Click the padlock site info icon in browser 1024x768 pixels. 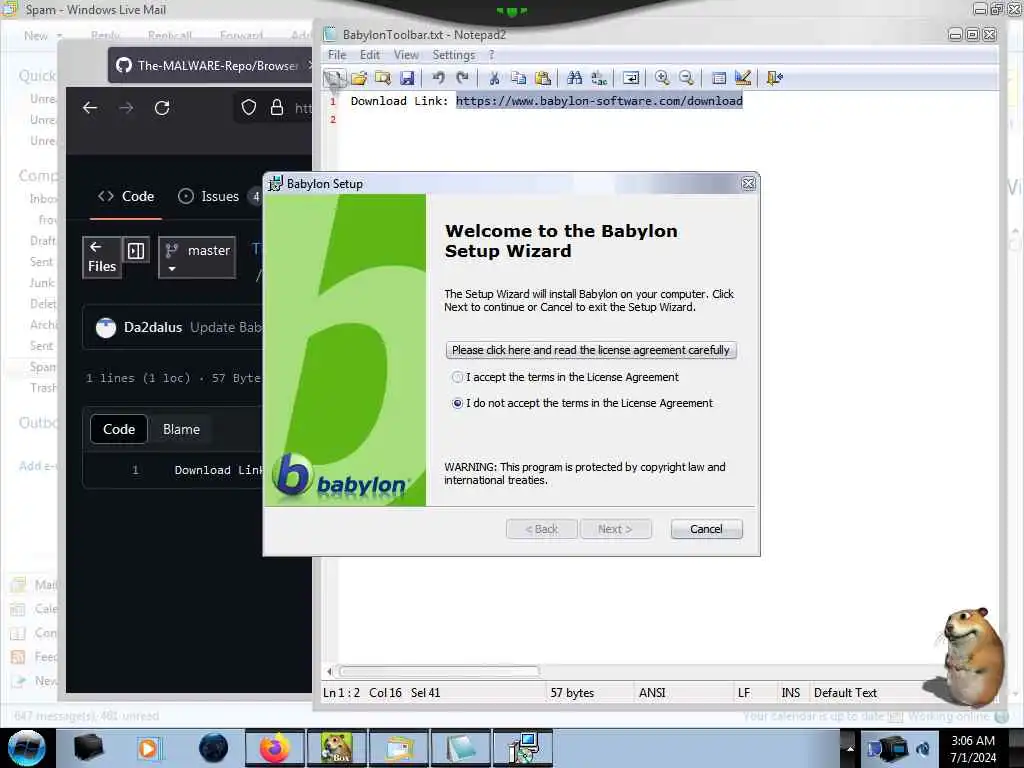[277, 107]
